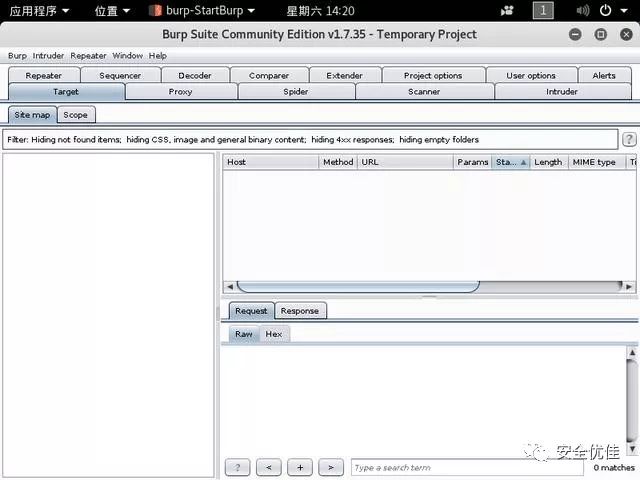Viewport: 640px width, 480px height.
Task: Open burp-StartBurp app menu
Action: (x=202, y=11)
